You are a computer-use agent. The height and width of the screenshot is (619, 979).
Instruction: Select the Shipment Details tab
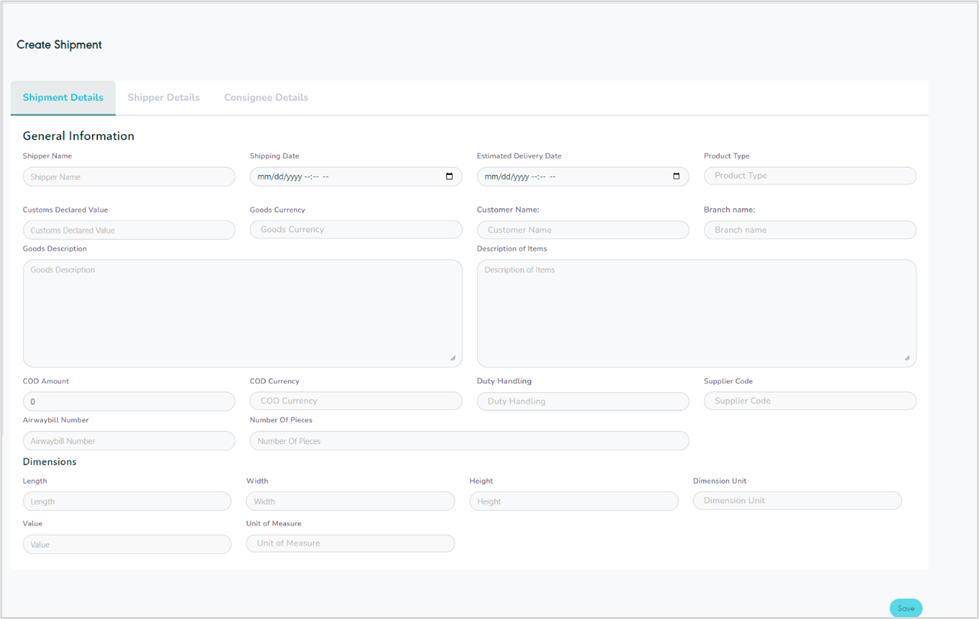[63, 98]
